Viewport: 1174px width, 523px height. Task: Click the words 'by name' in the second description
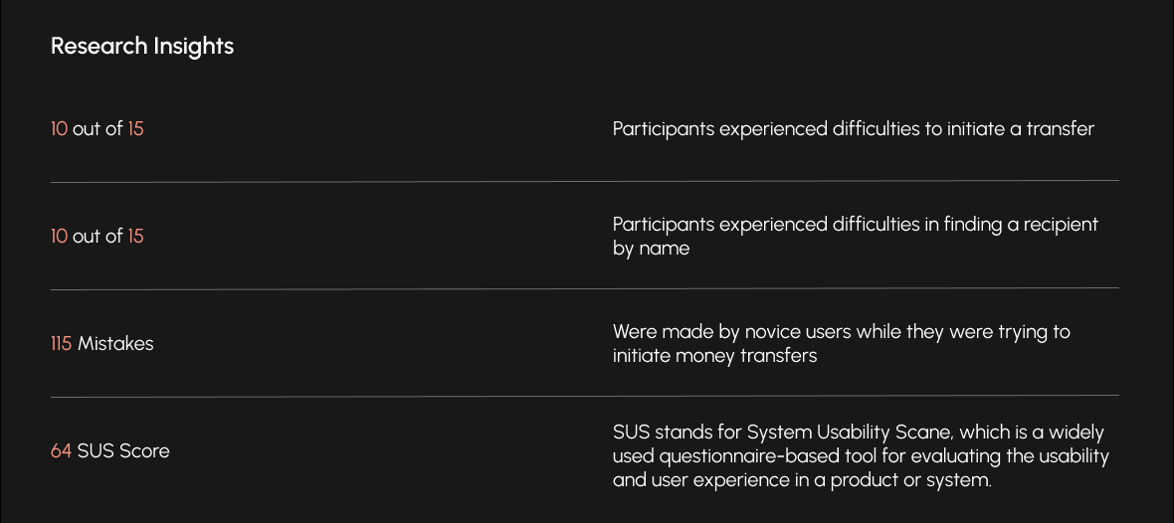coord(651,249)
